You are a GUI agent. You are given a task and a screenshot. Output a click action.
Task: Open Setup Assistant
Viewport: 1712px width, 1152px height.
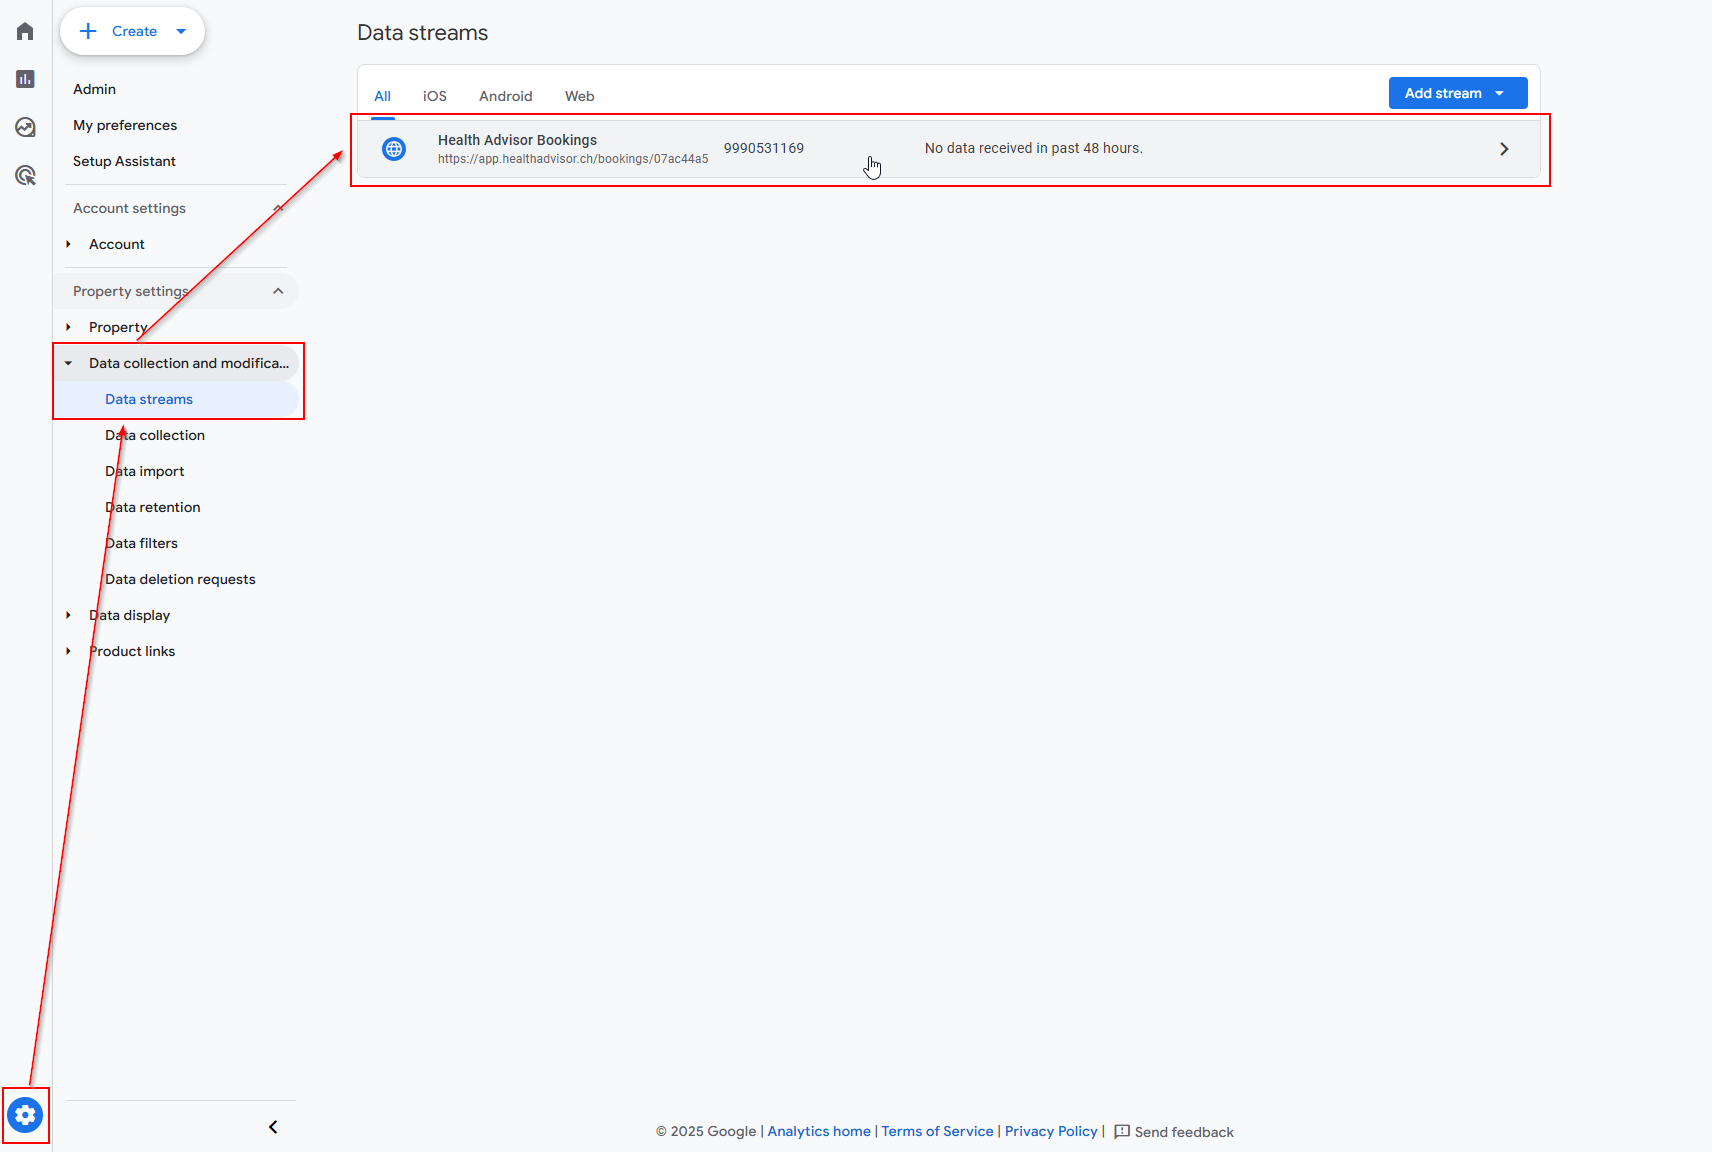click(x=124, y=161)
